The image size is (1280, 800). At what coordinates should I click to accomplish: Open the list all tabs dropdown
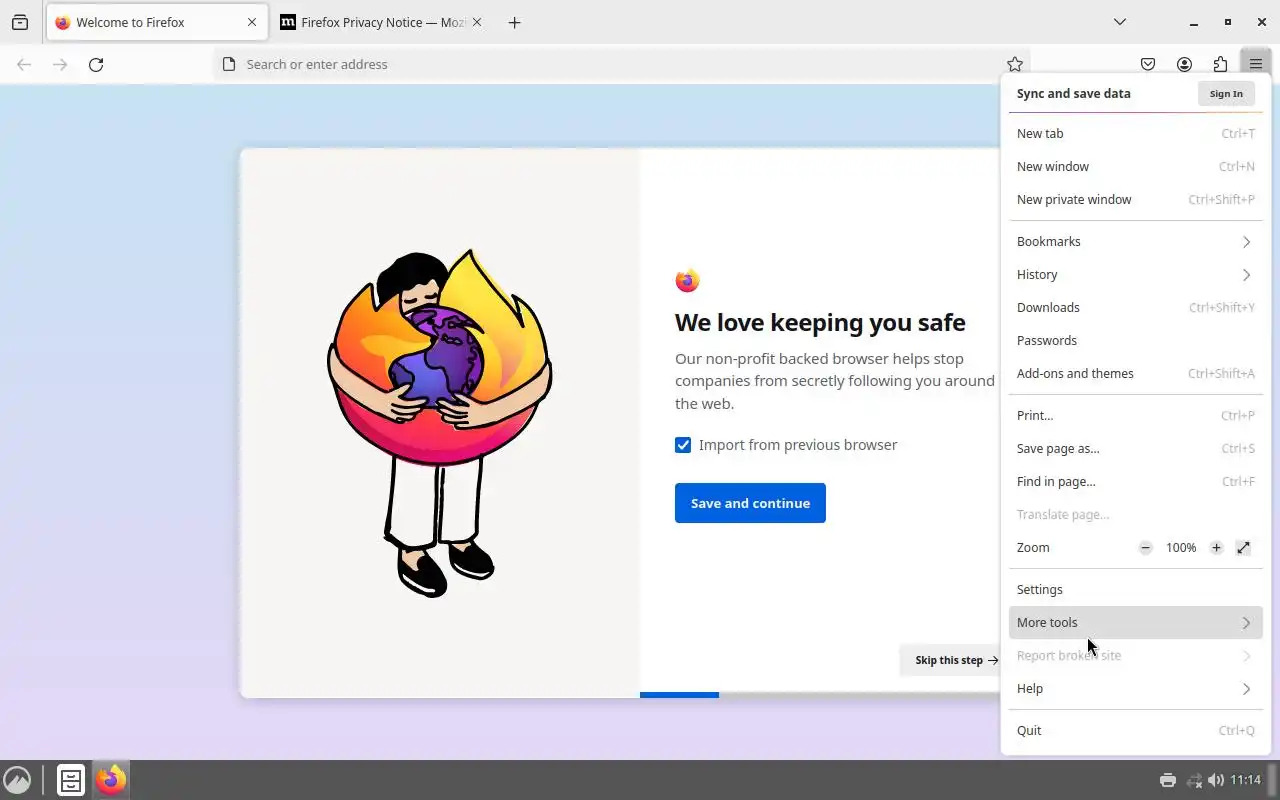tap(1120, 22)
